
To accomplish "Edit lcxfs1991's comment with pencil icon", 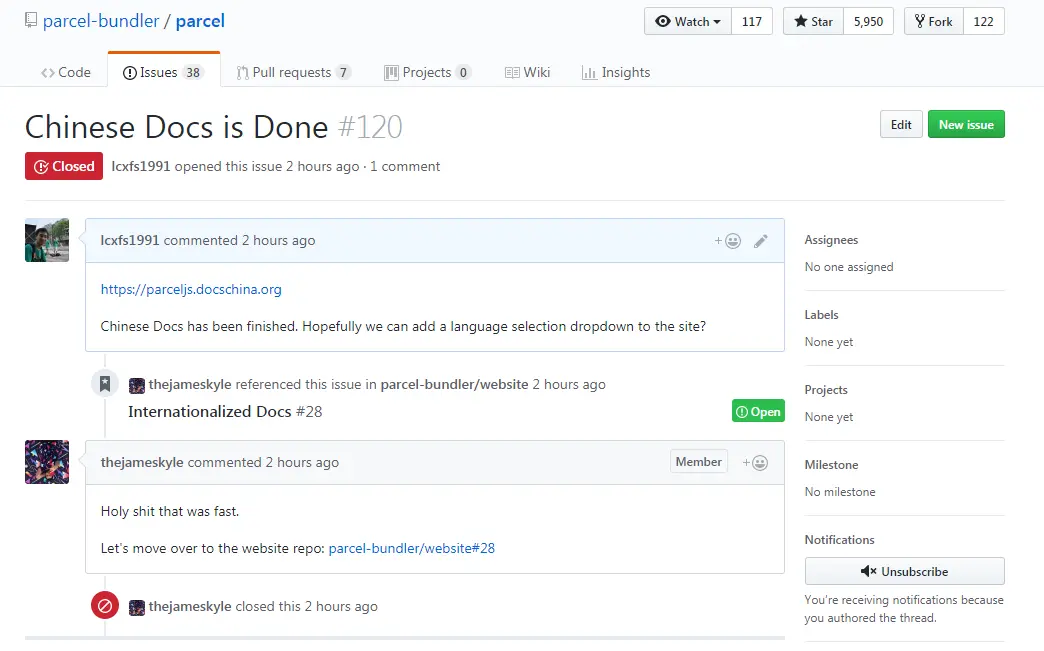I will click(760, 241).
